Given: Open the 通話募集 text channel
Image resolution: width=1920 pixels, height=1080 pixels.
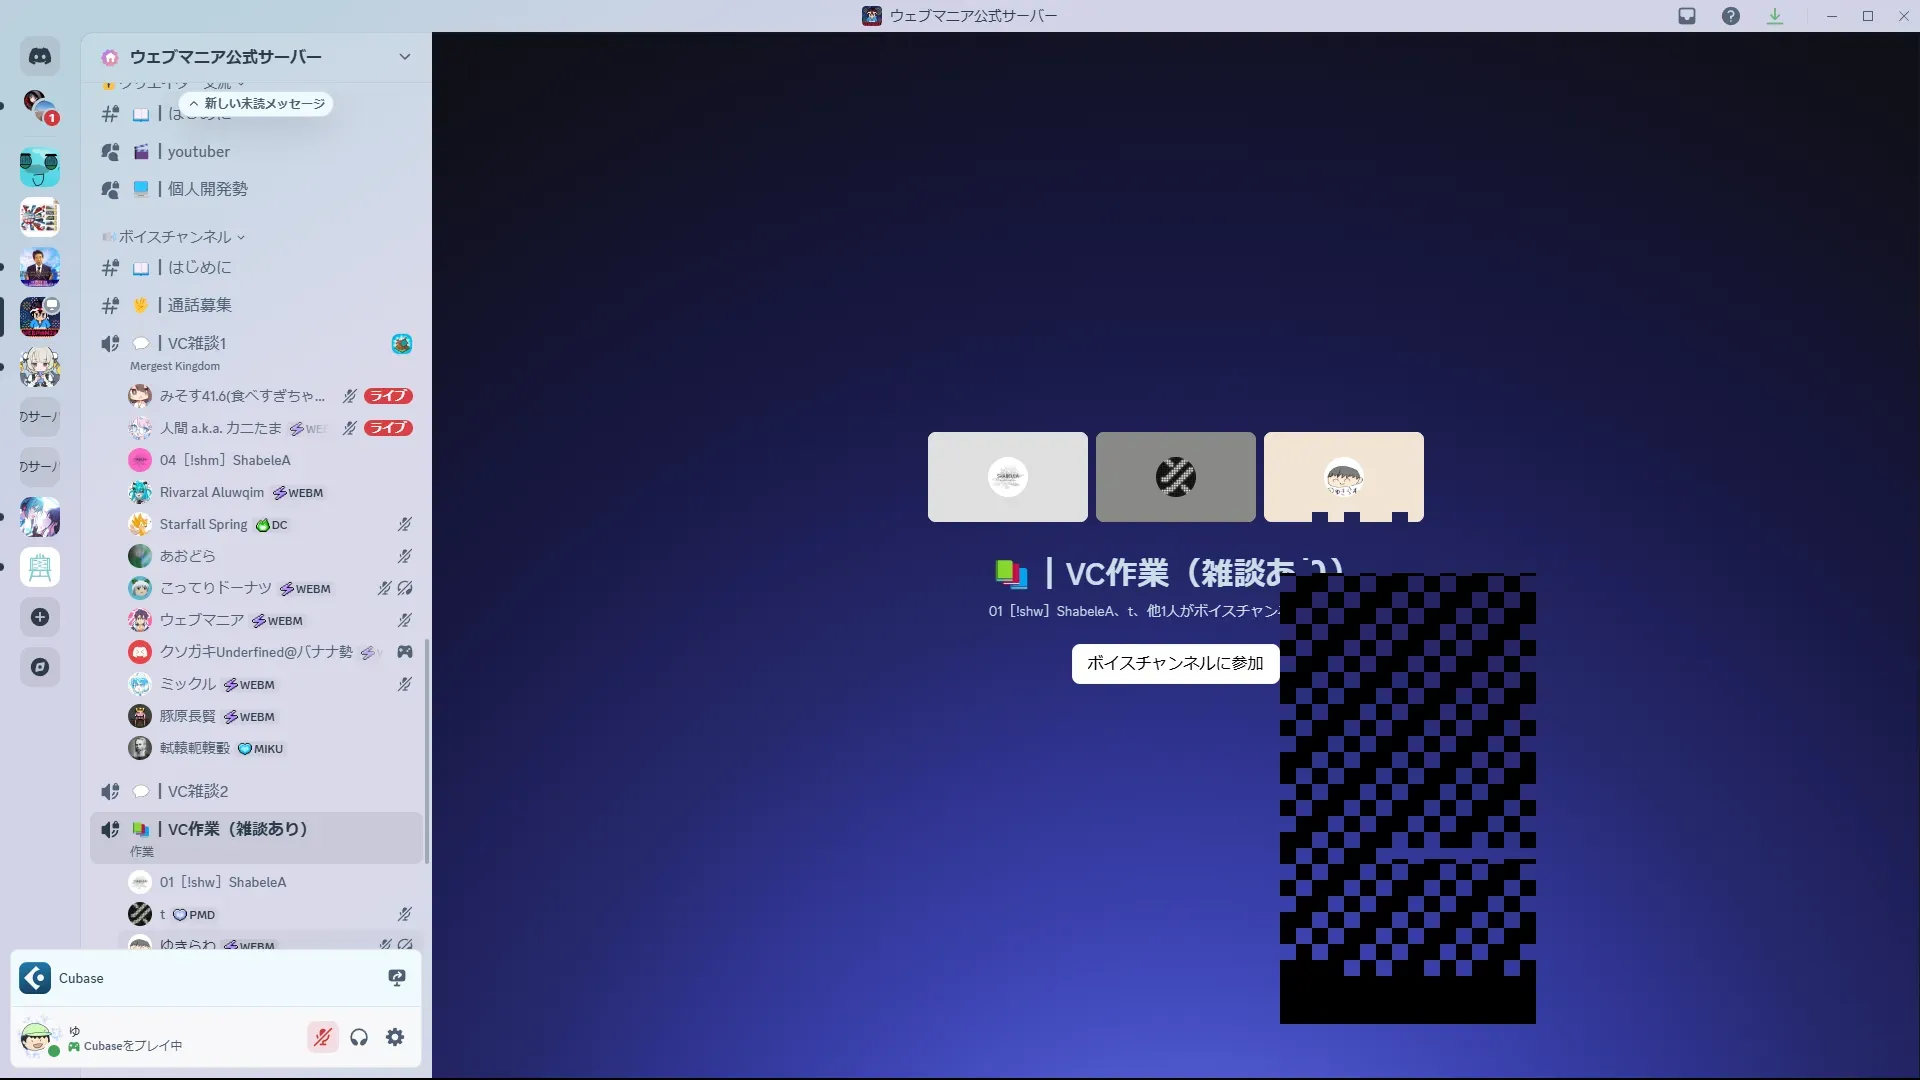Looking at the screenshot, I should (200, 305).
